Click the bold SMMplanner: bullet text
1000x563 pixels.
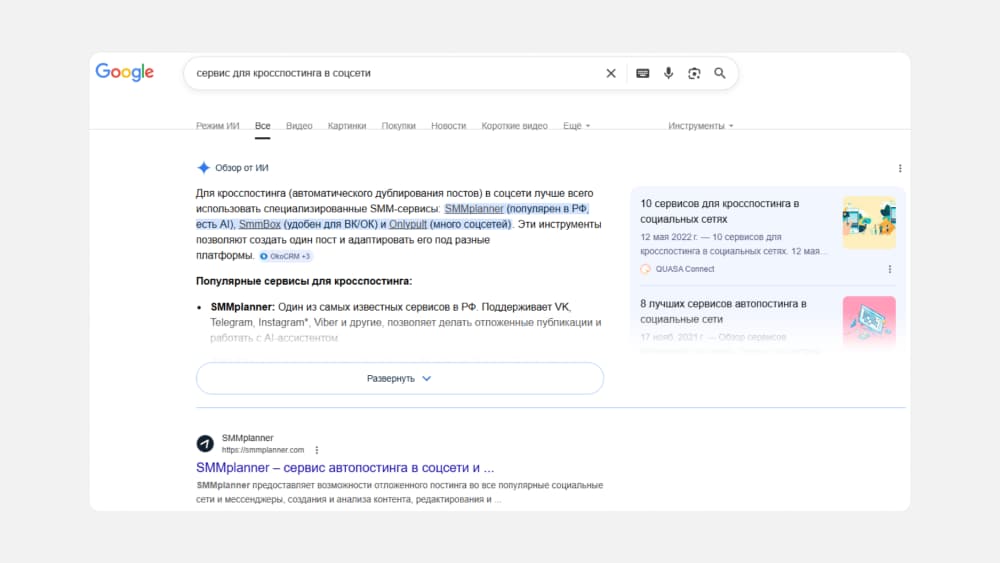click(x=242, y=307)
